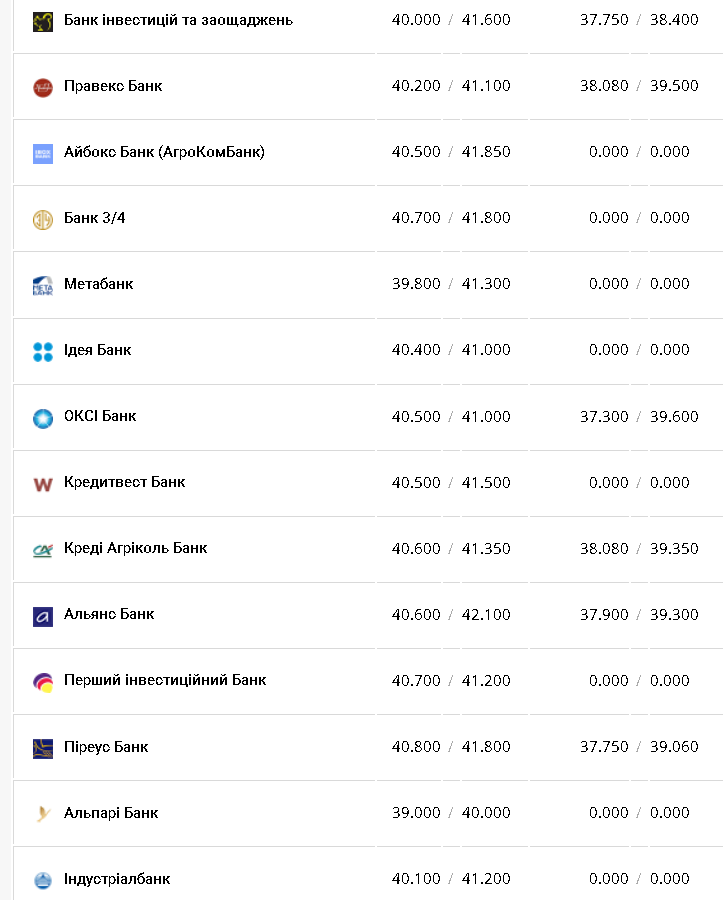Image resolution: width=723 pixels, height=900 pixels.
Task: Click the ОКСІ Банк logo icon
Action: tap(42, 417)
